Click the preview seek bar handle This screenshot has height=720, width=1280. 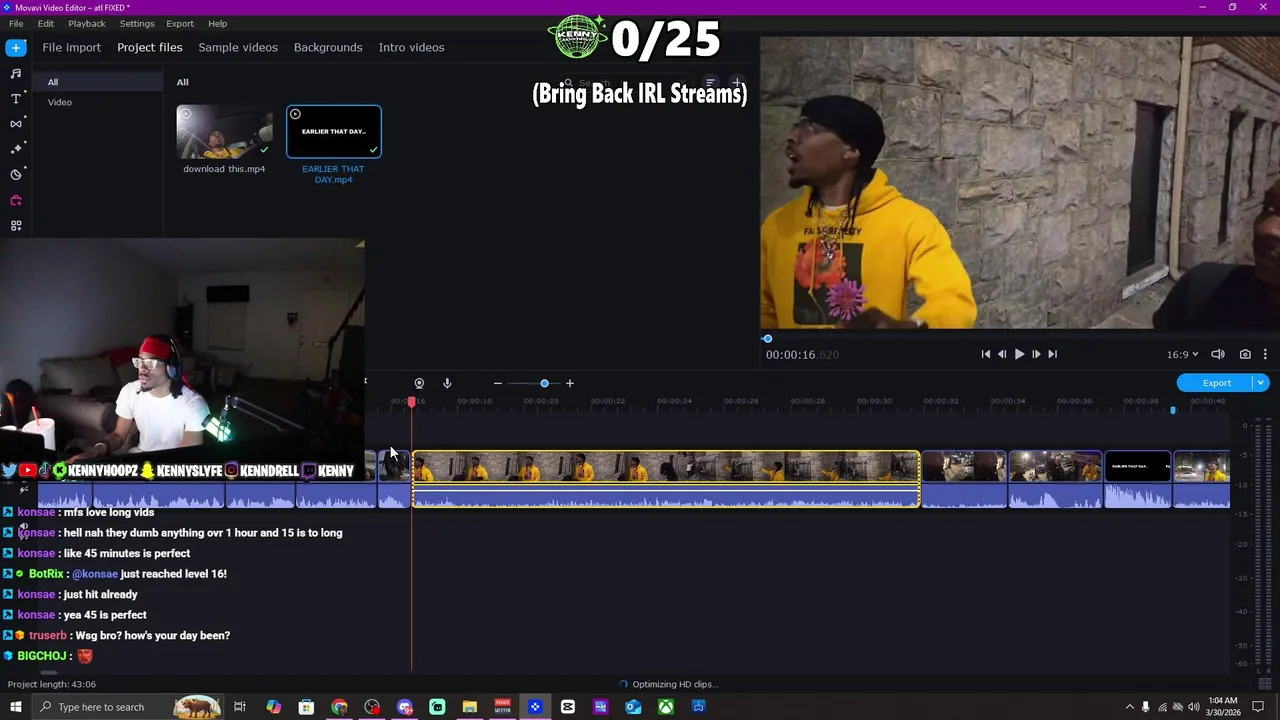pyautogui.click(x=767, y=339)
